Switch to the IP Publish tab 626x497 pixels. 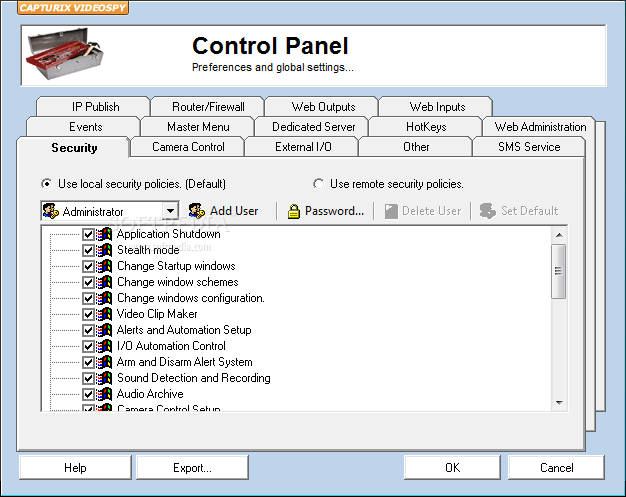pos(95,107)
